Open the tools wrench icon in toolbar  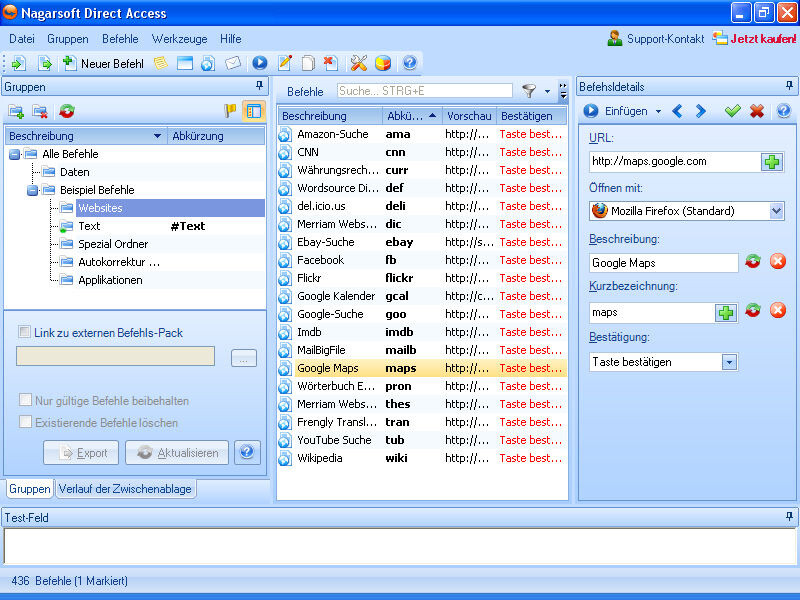[x=359, y=63]
